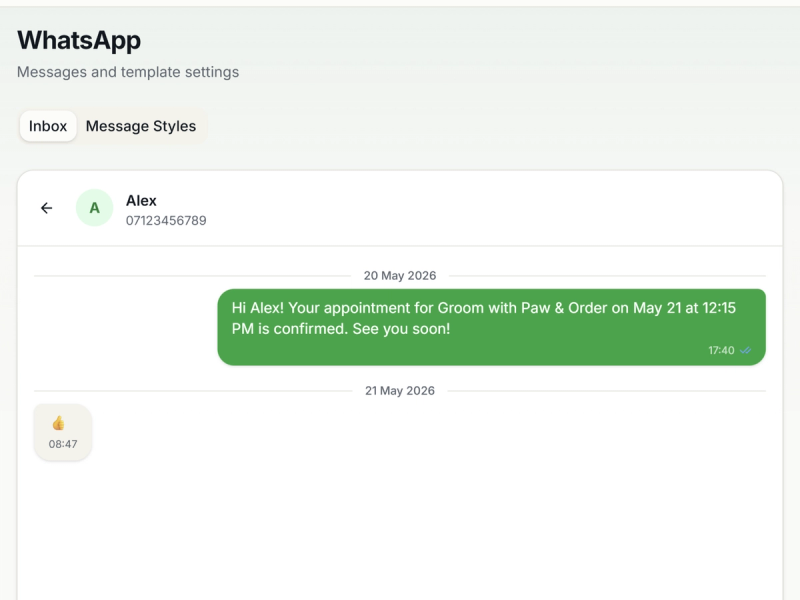Select the contact name Alex
Image resolution: width=800 pixels, height=600 pixels.
141,201
